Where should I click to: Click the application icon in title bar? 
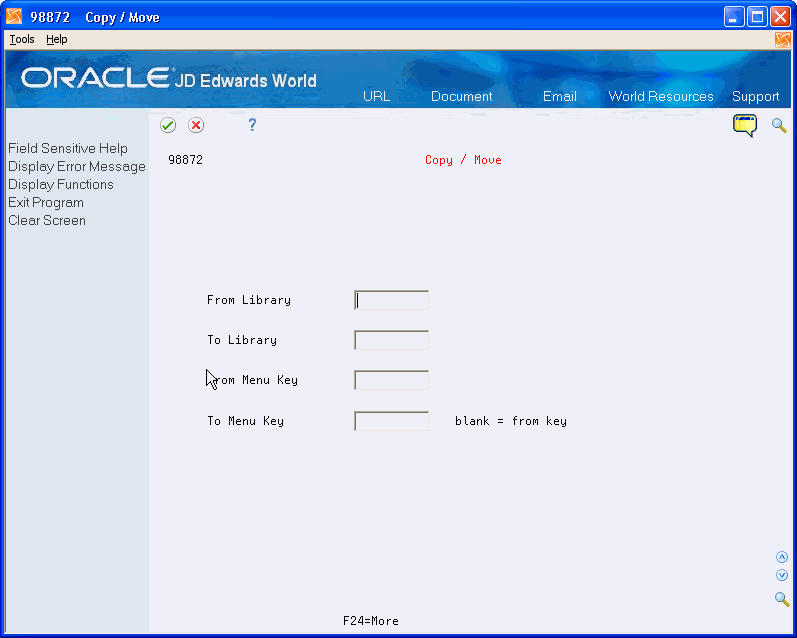point(14,17)
